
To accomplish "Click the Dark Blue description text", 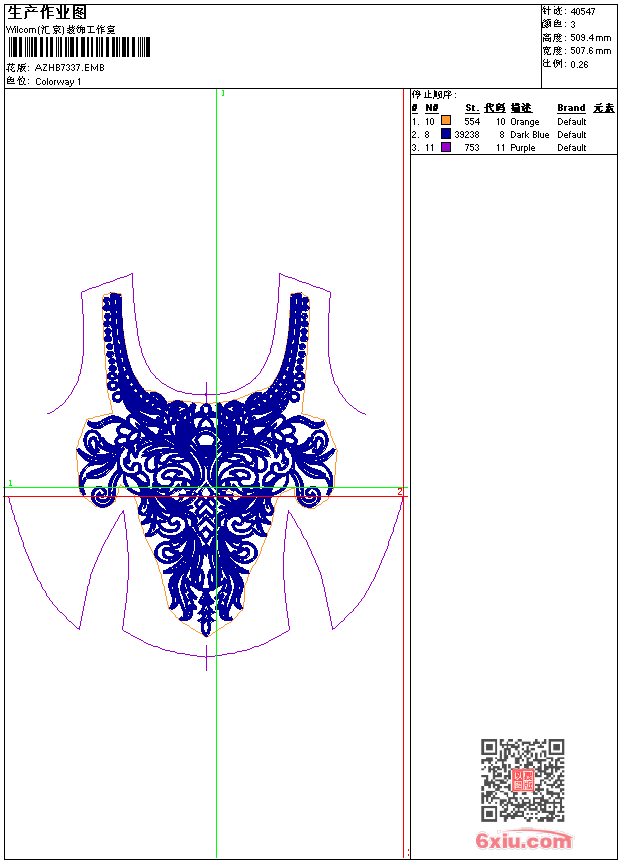I will click(529, 134).
